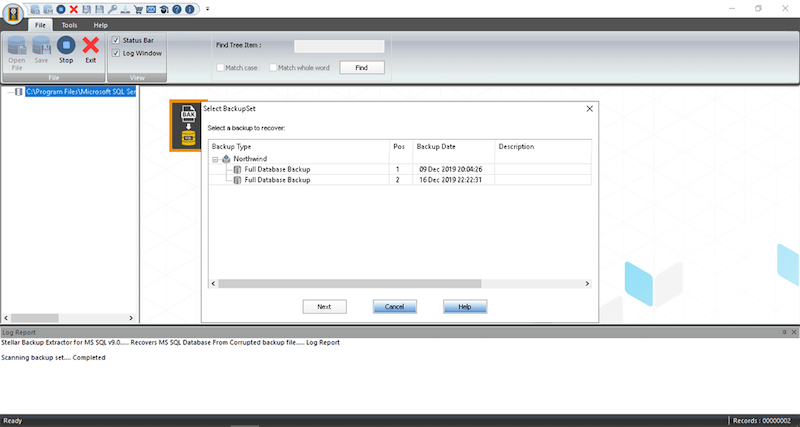Click icon of backup dated 16 Dec 2019
This screenshot has height=427, width=800.
(x=237, y=180)
